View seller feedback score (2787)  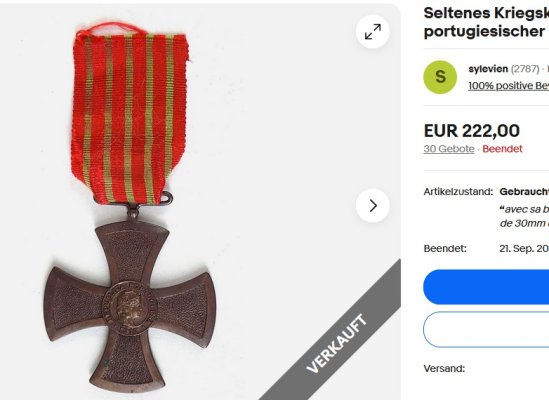525,69
